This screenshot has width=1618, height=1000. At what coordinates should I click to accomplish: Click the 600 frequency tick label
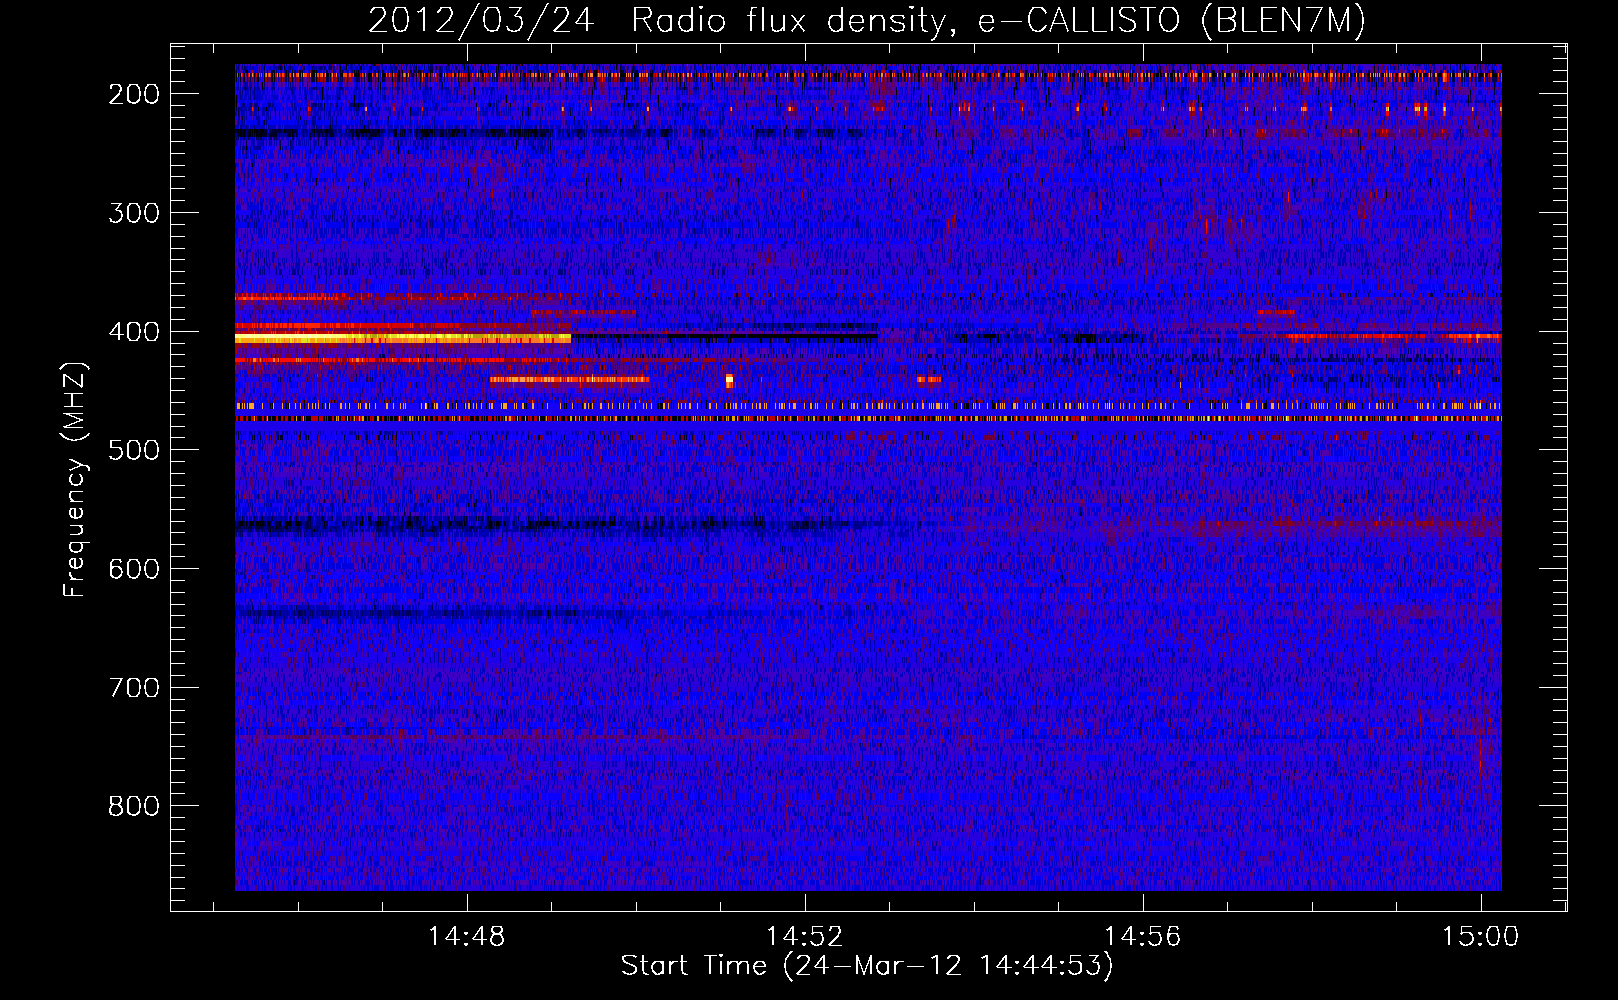[133, 569]
